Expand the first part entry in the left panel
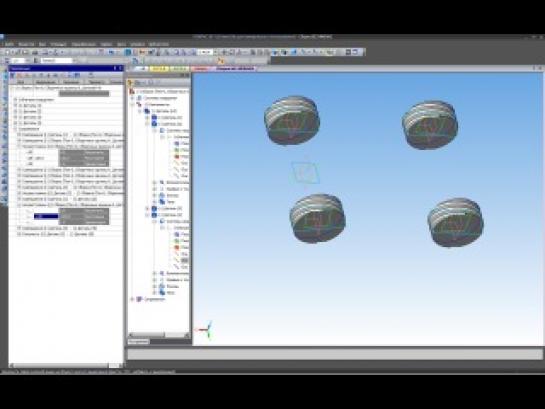The height and width of the screenshot is (409, 545). tap(15, 105)
